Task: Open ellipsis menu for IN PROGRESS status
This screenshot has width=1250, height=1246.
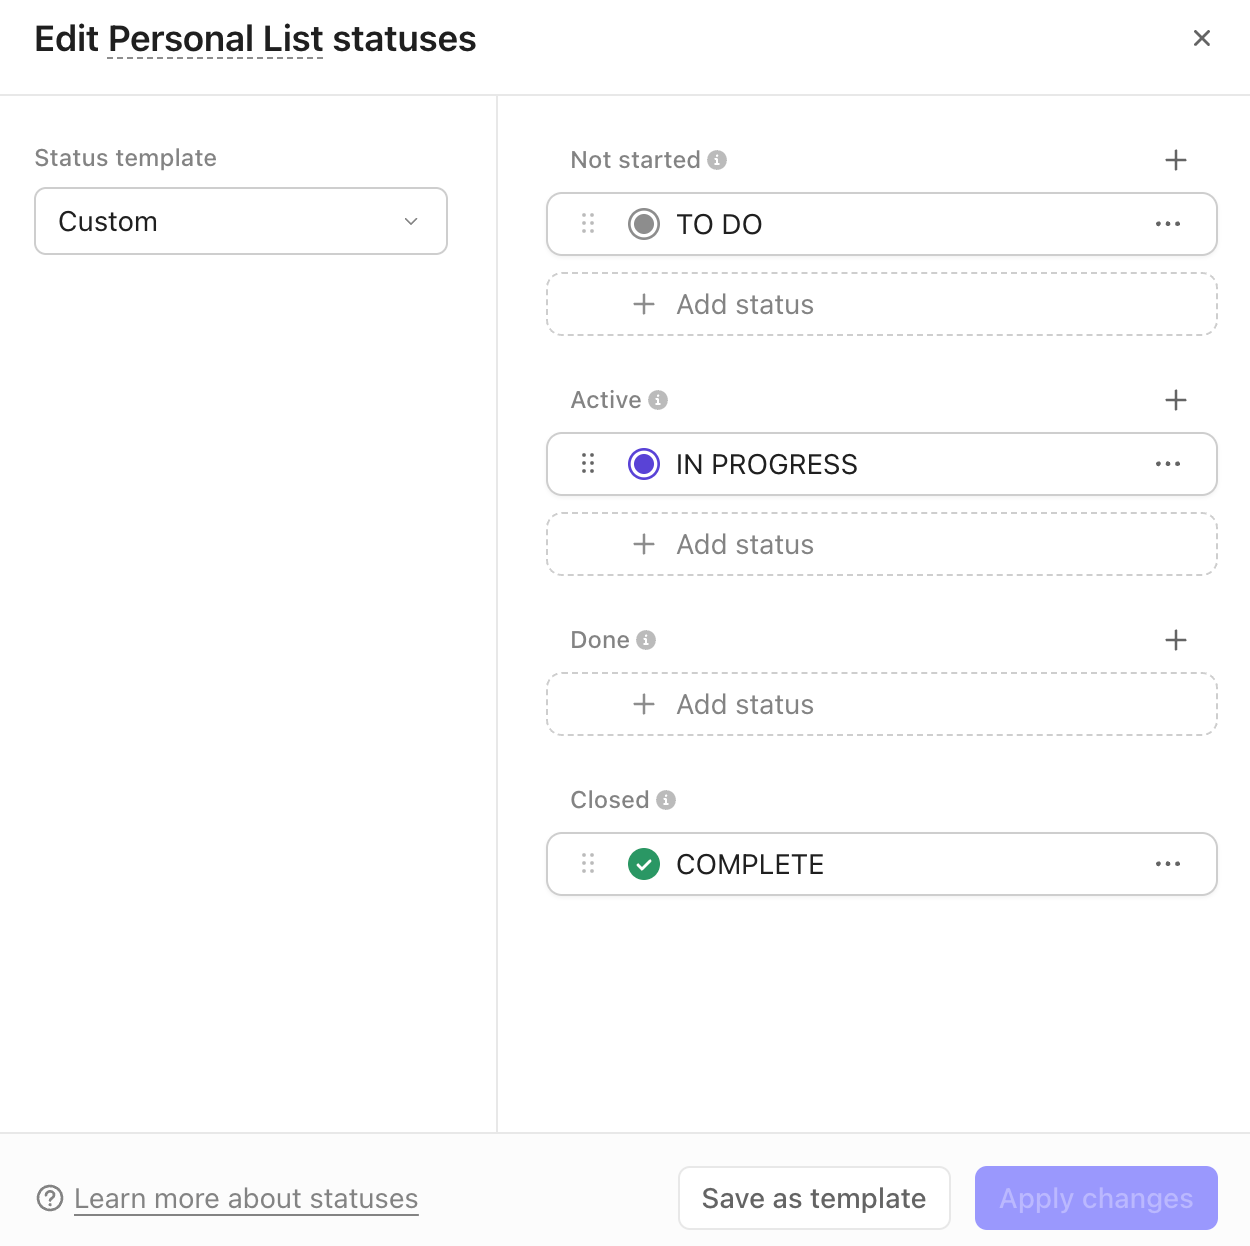Action: point(1168,464)
